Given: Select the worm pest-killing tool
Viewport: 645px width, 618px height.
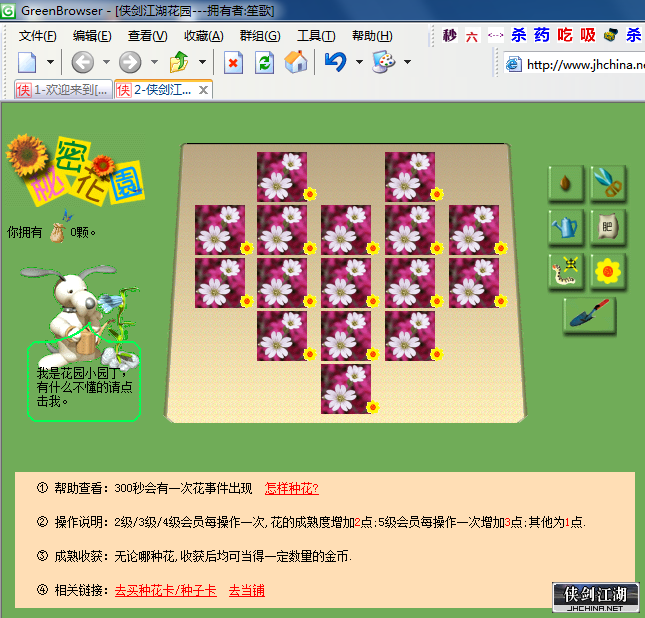Looking at the screenshot, I should (566, 272).
